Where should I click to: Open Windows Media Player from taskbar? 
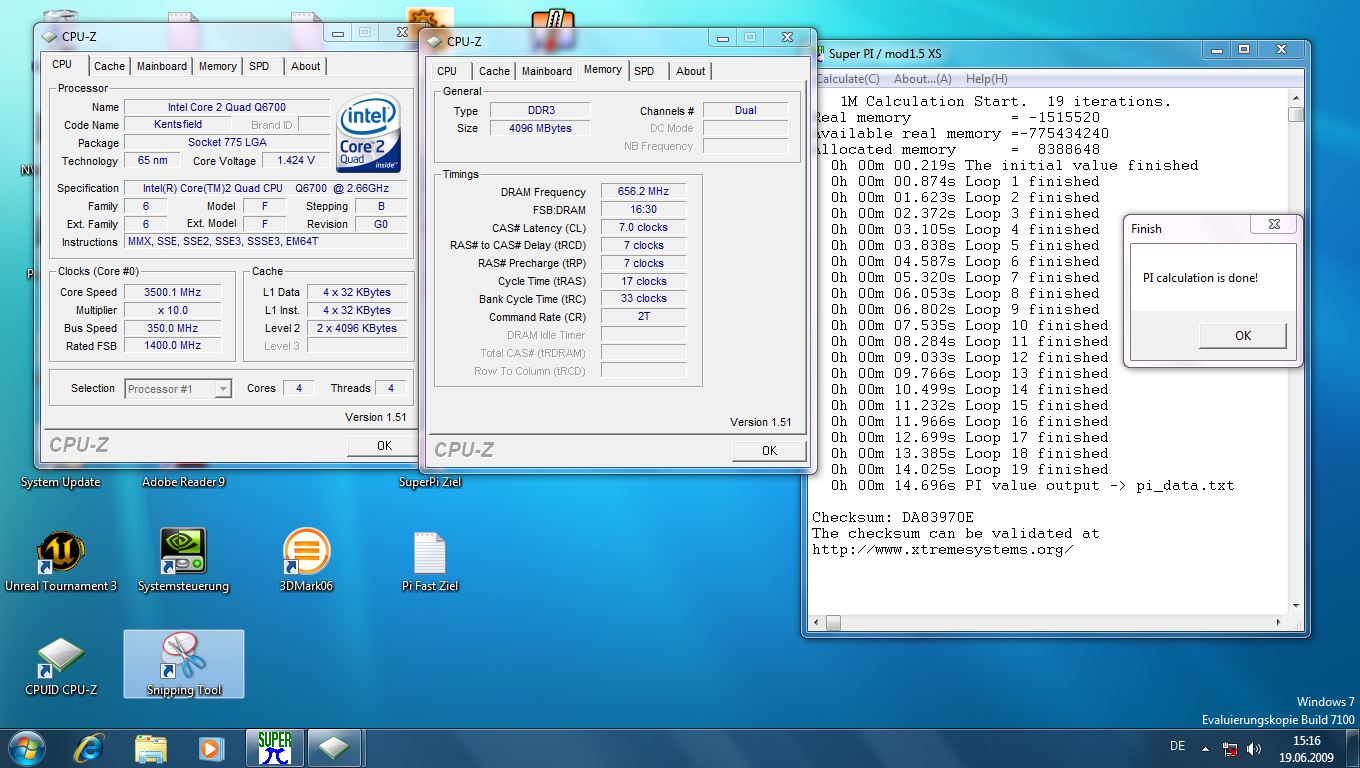(210, 747)
